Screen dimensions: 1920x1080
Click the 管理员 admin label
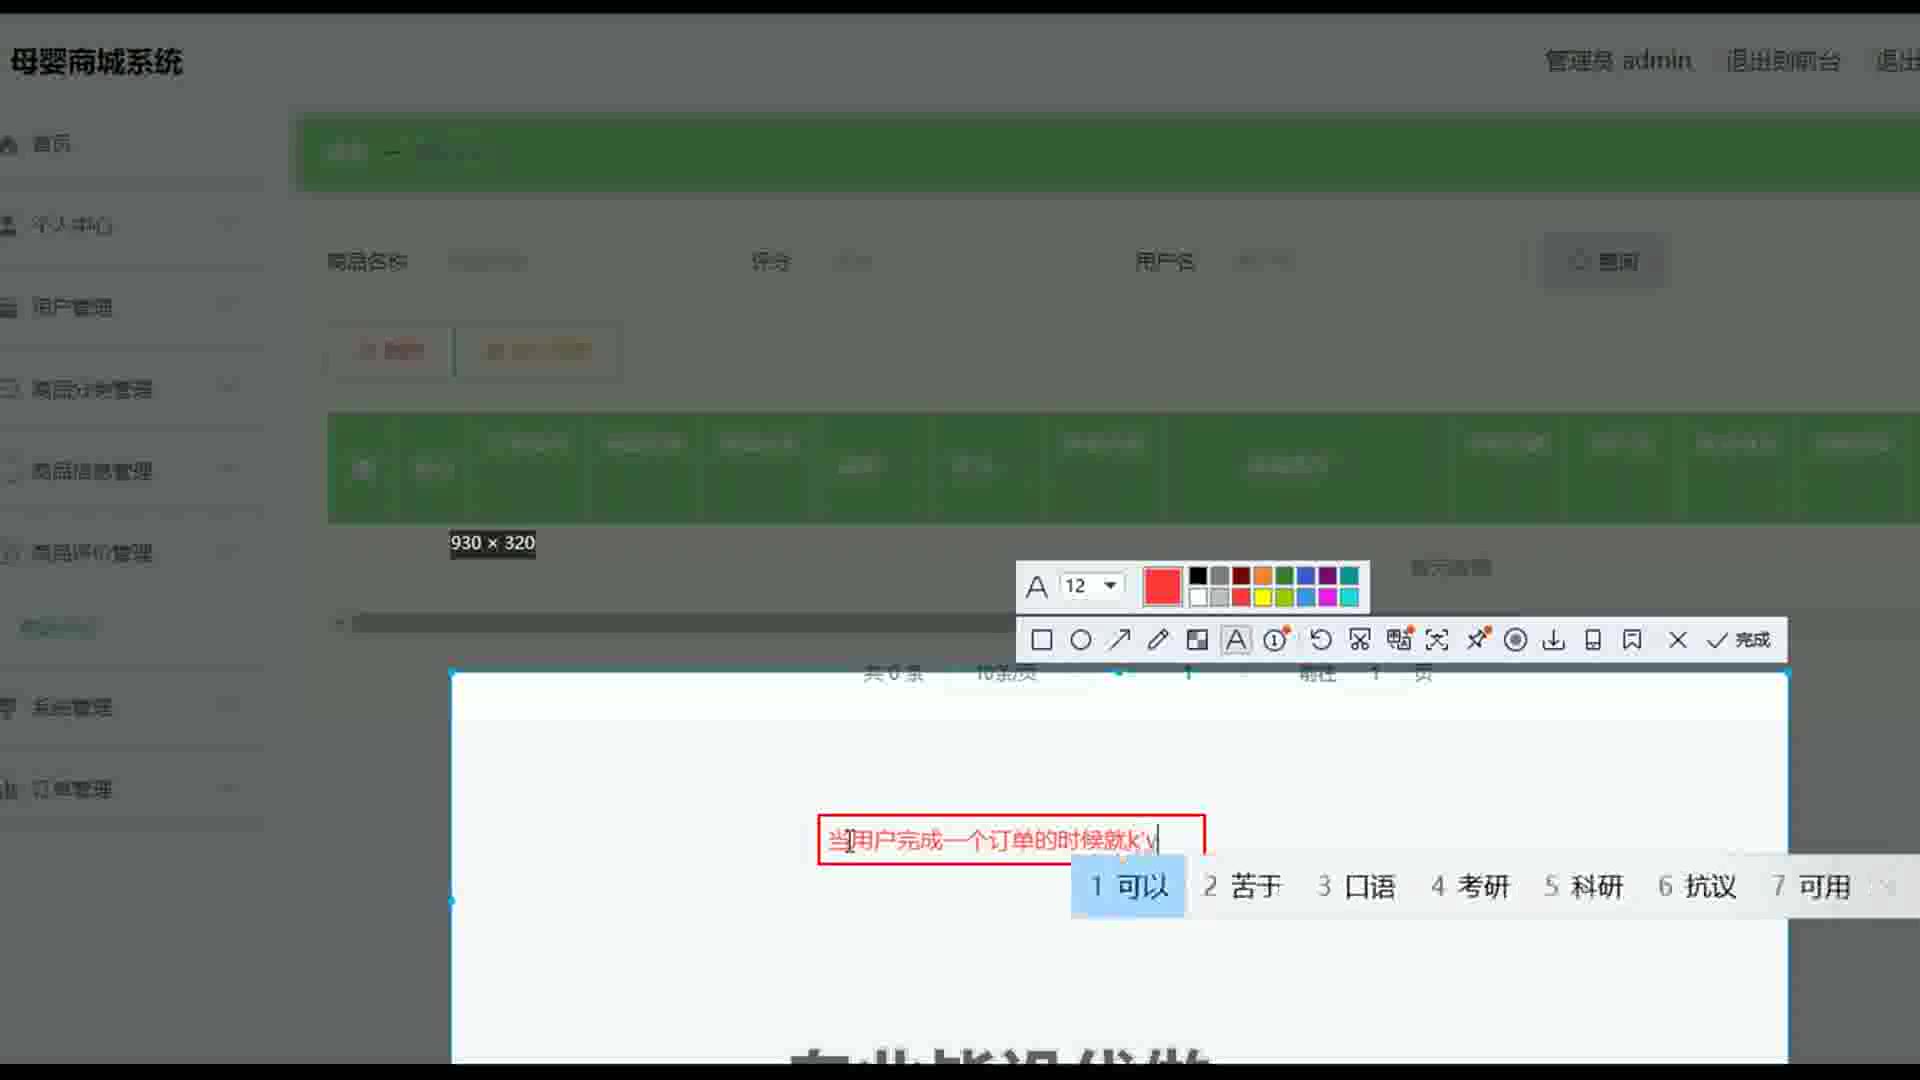[x=1618, y=61]
